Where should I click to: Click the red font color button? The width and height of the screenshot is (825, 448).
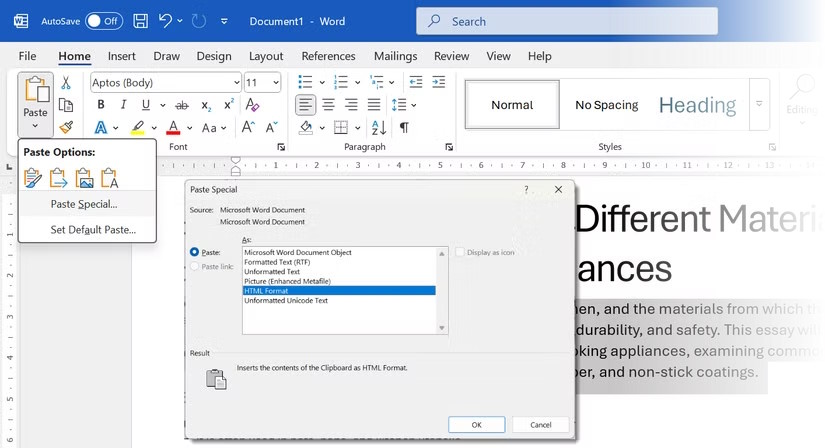coord(173,127)
